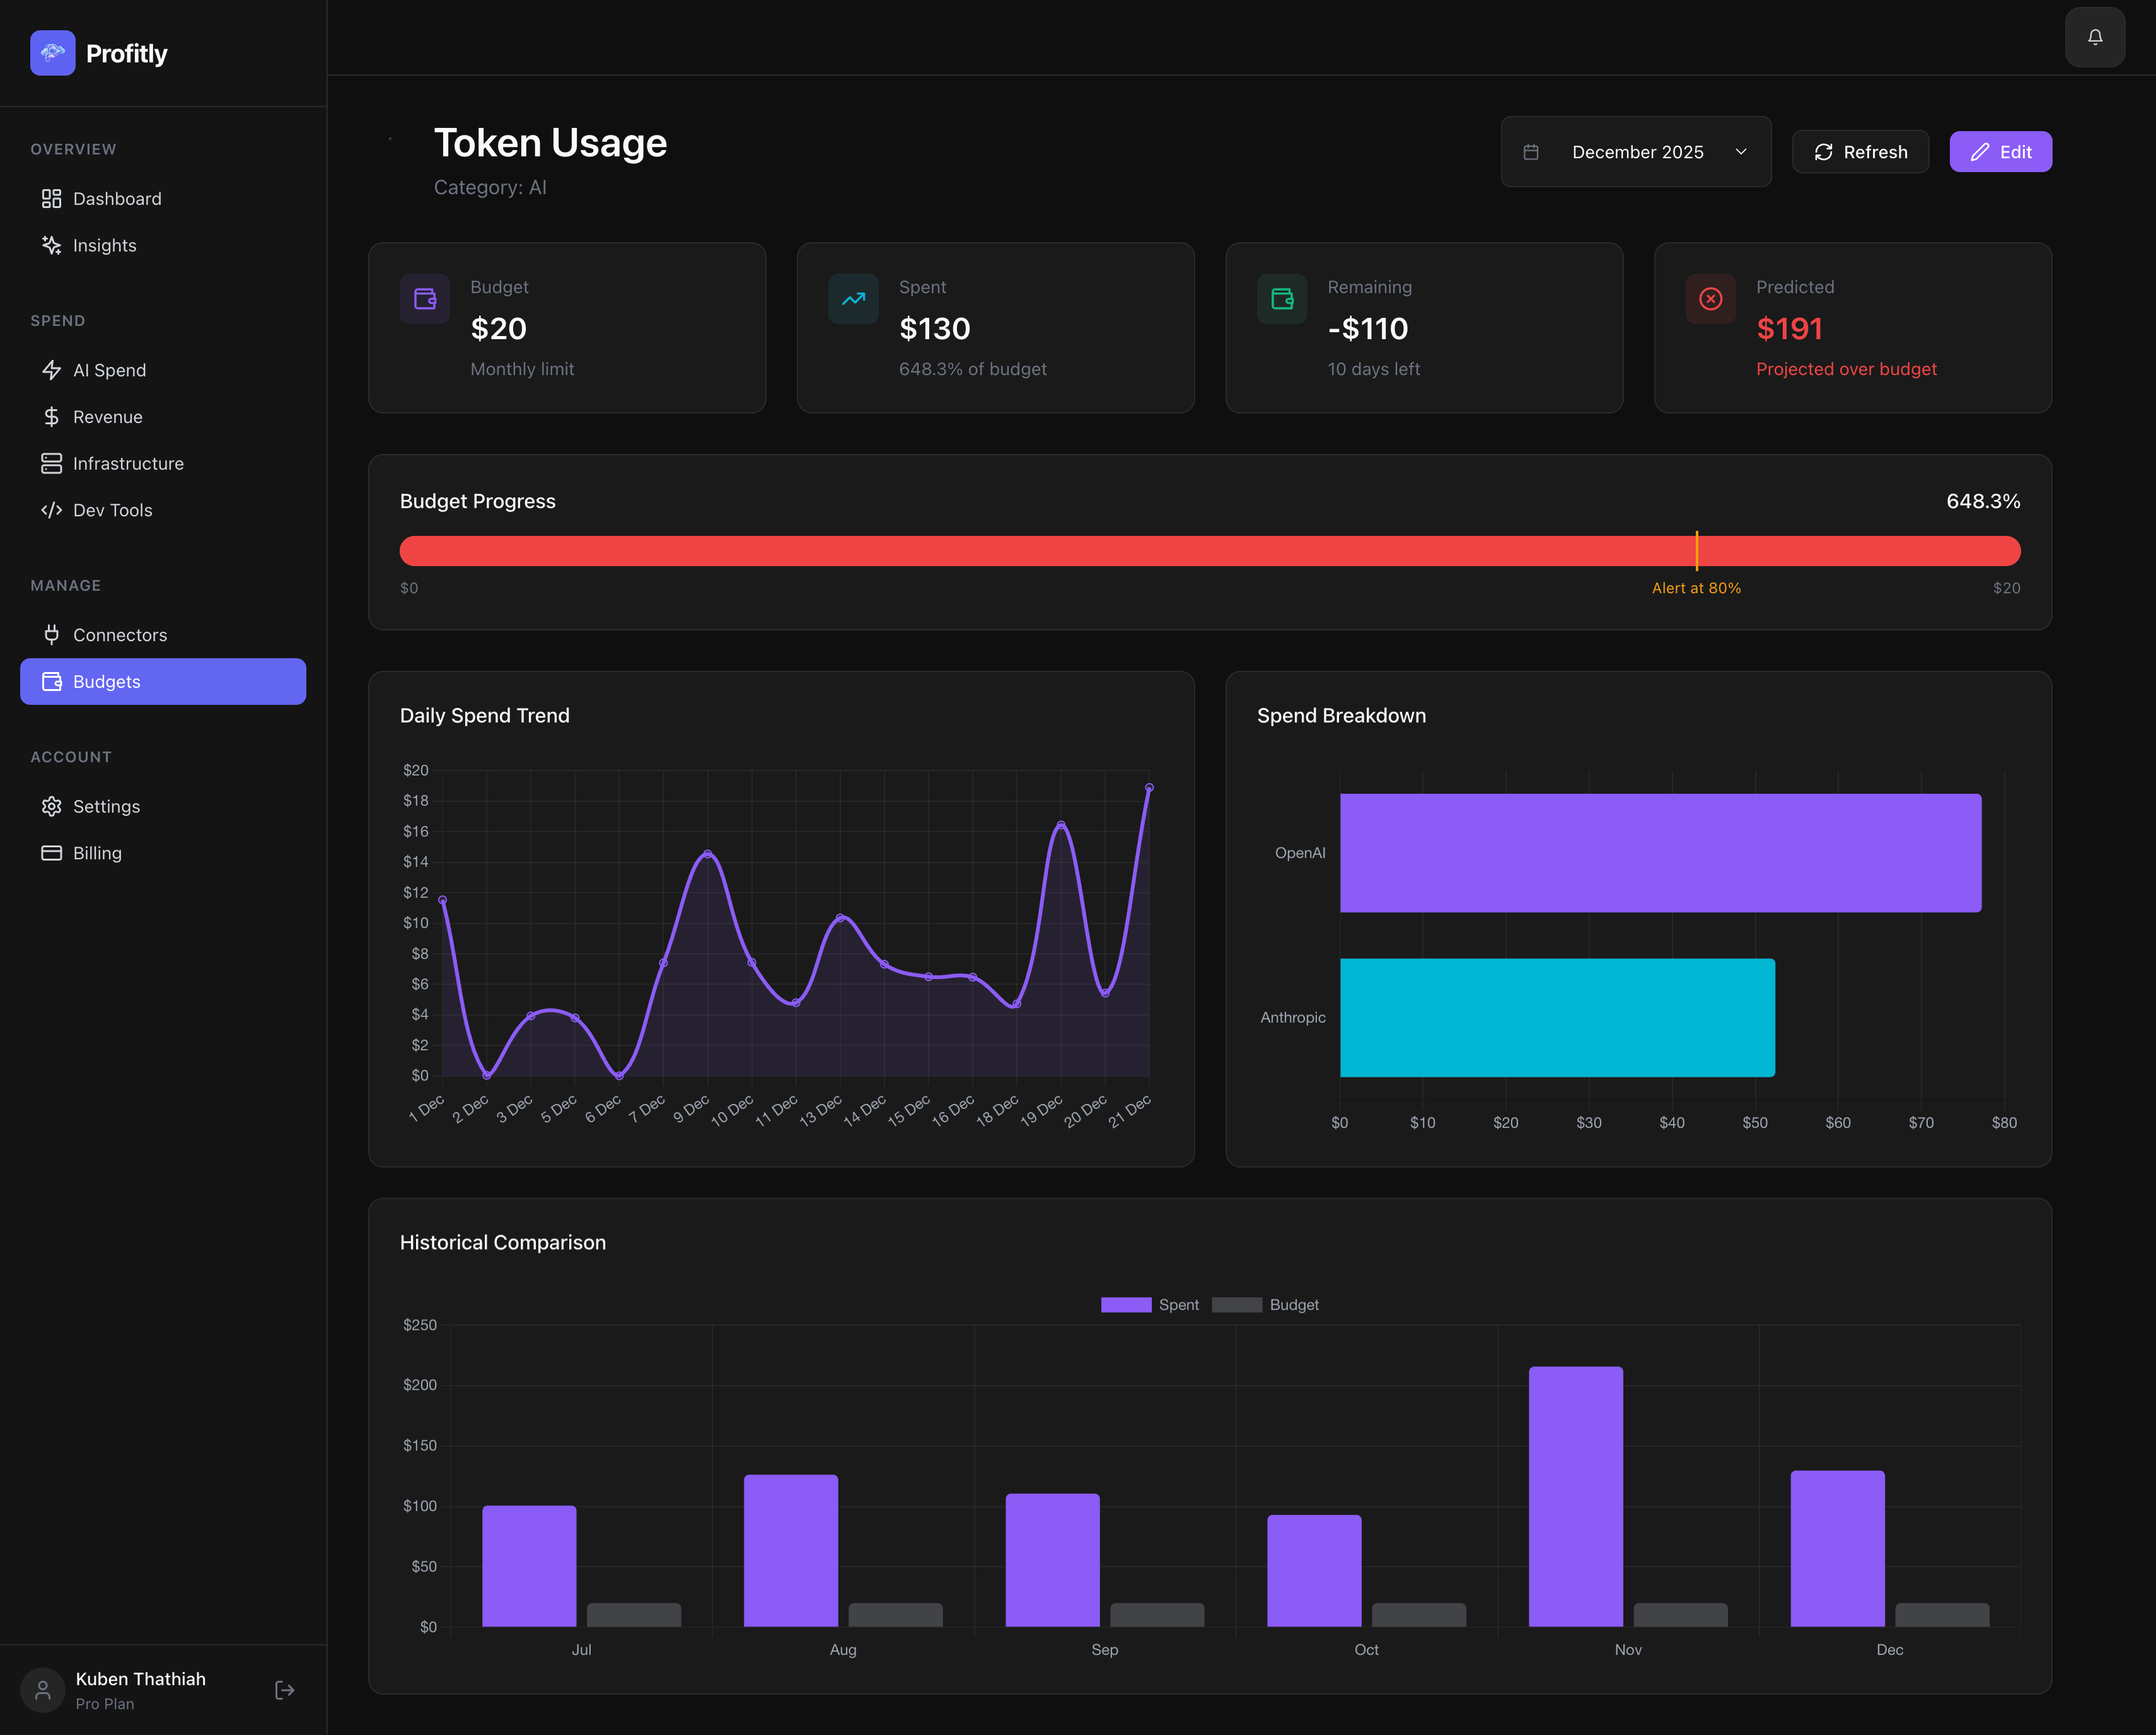
Task: Click the notification bell icon
Action: coord(2094,37)
